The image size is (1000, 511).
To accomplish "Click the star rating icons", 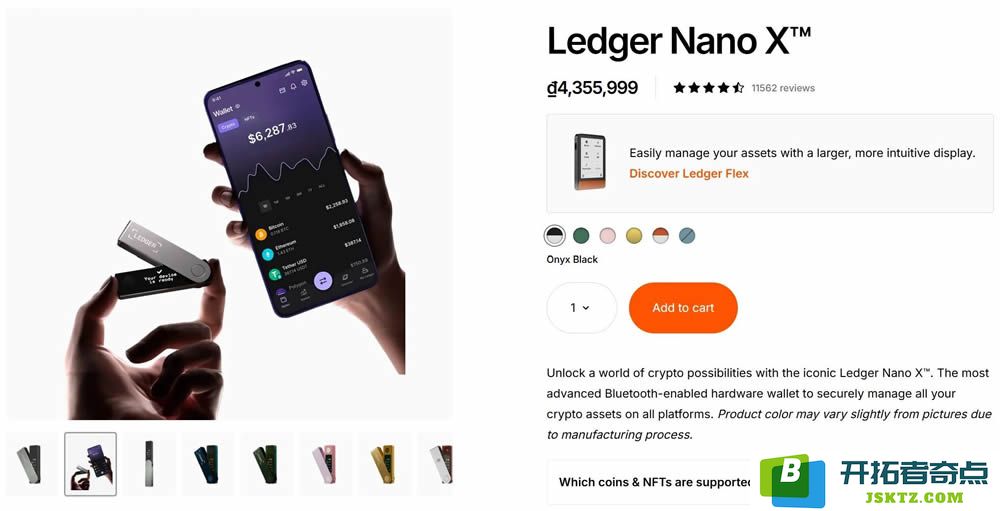I will pyautogui.click(x=709, y=88).
